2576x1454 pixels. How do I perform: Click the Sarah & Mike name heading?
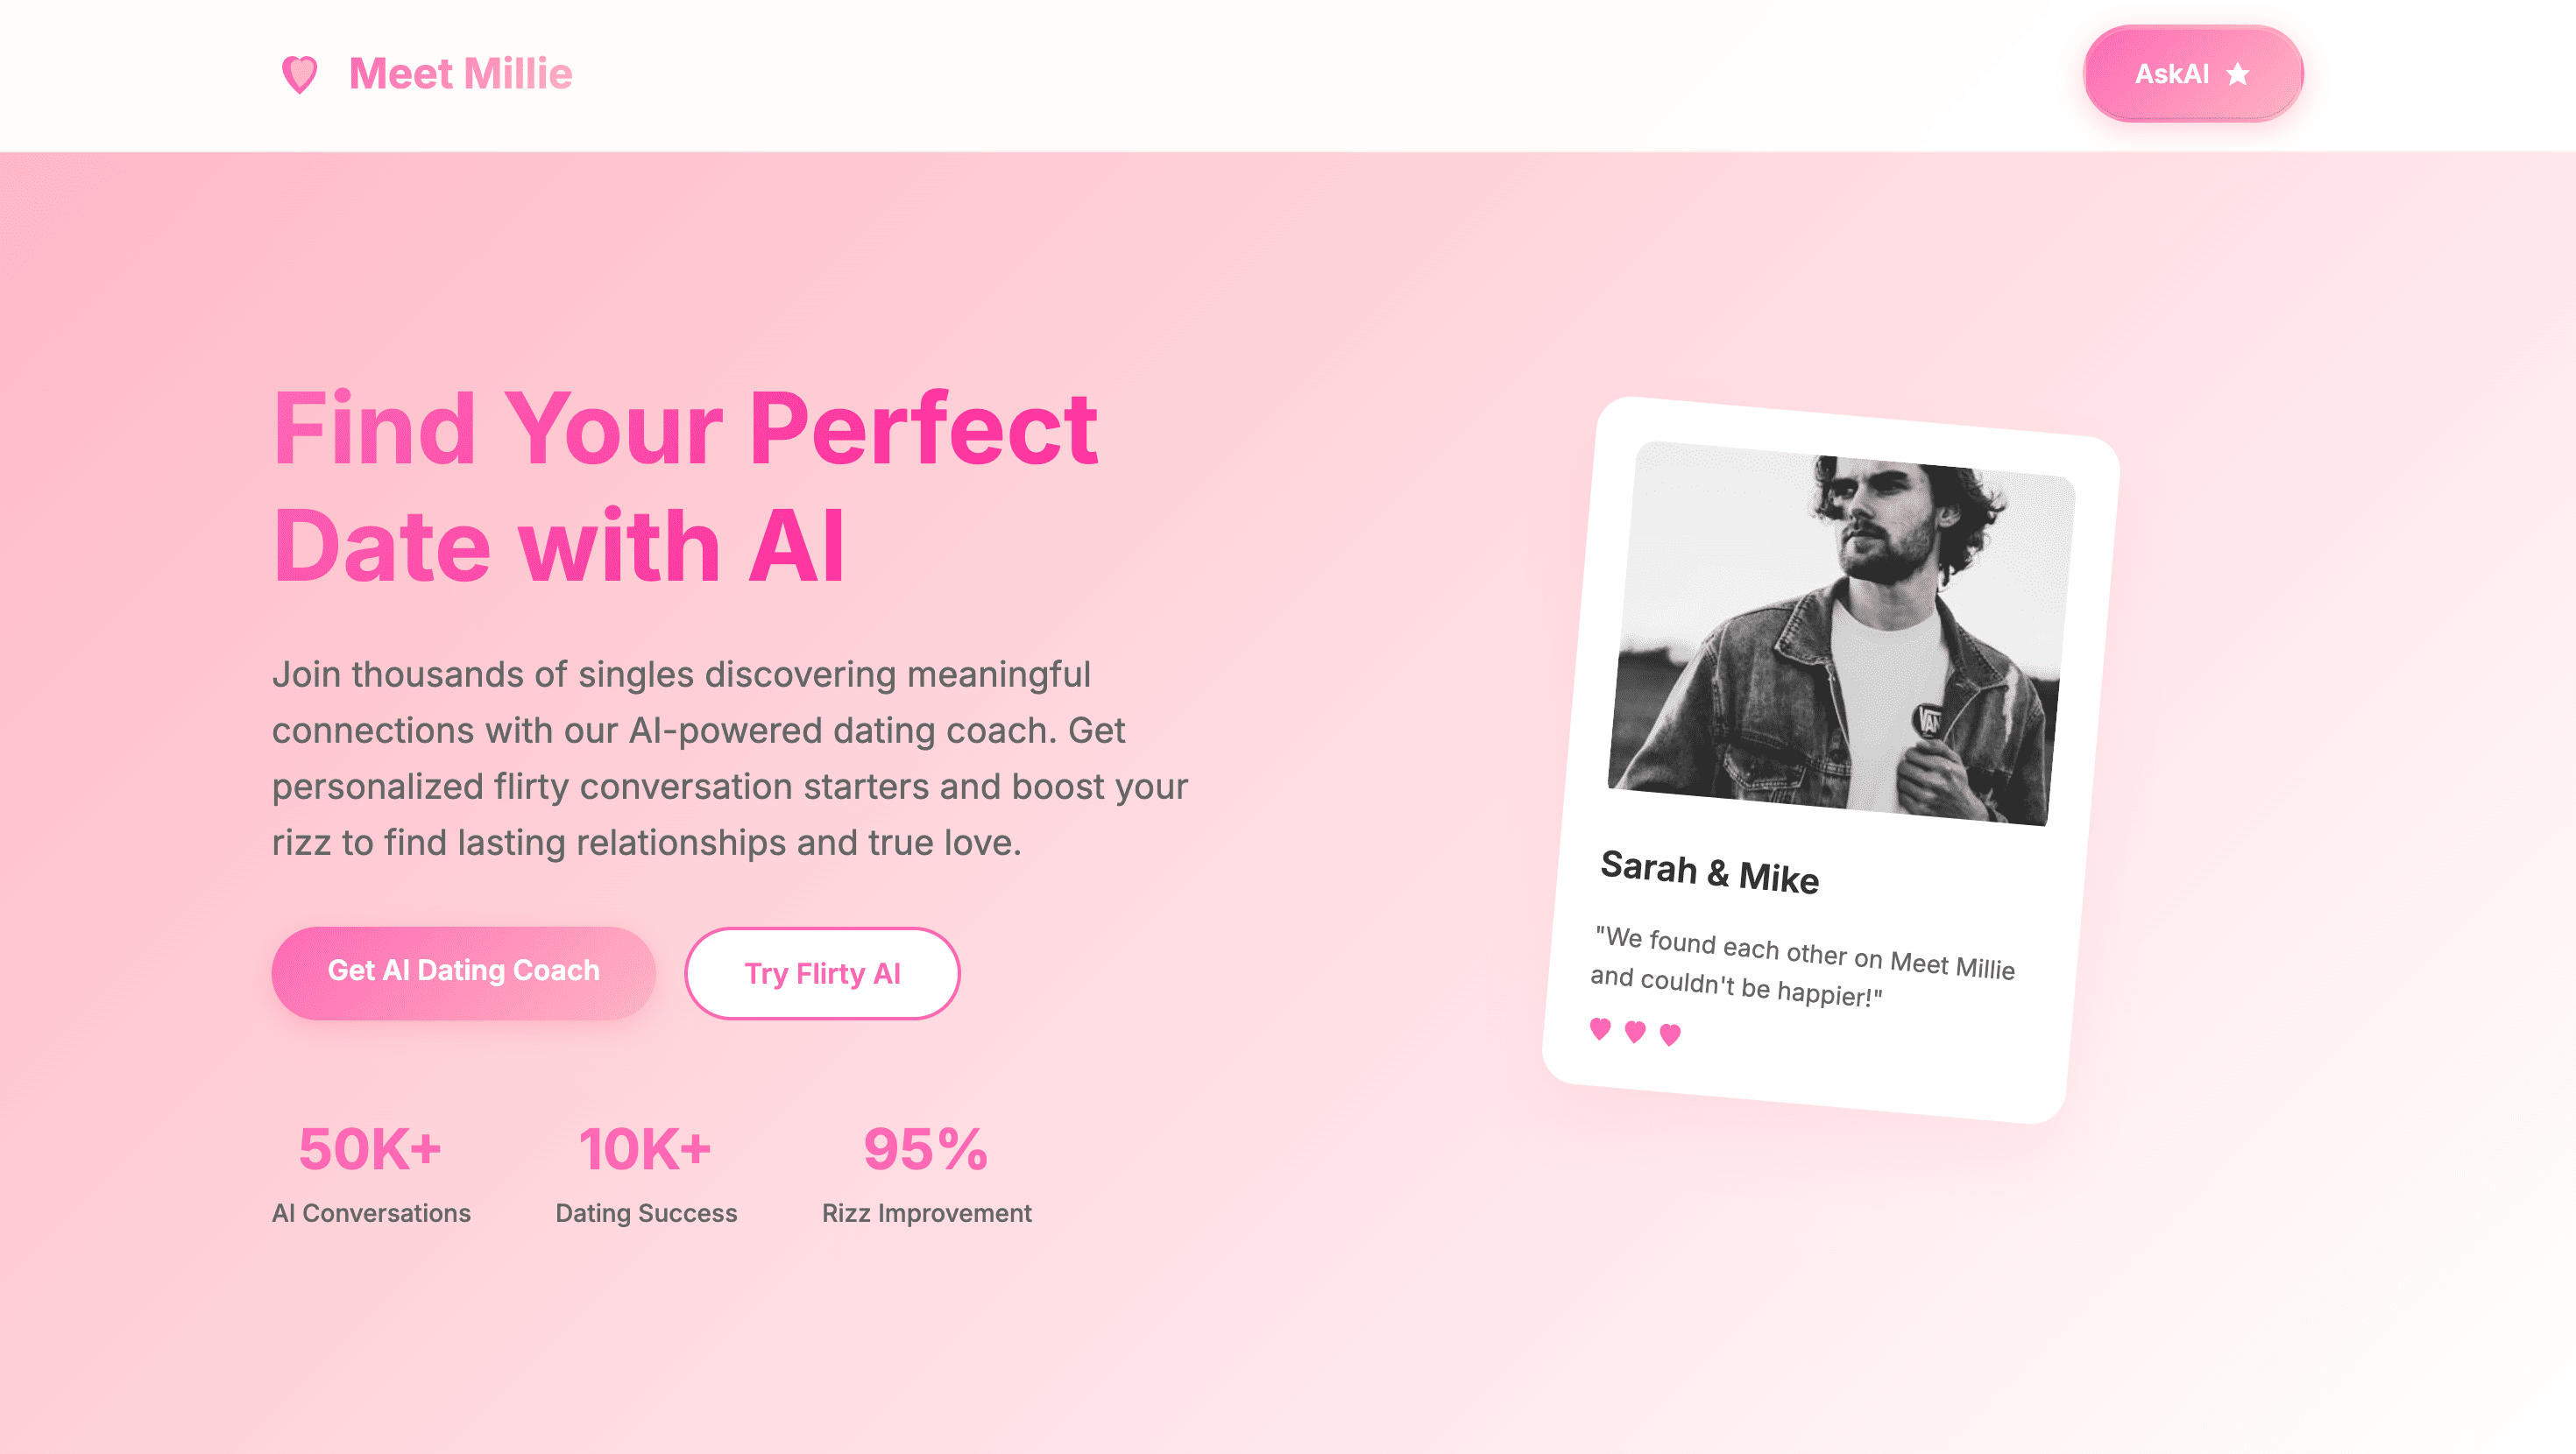[1709, 872]
